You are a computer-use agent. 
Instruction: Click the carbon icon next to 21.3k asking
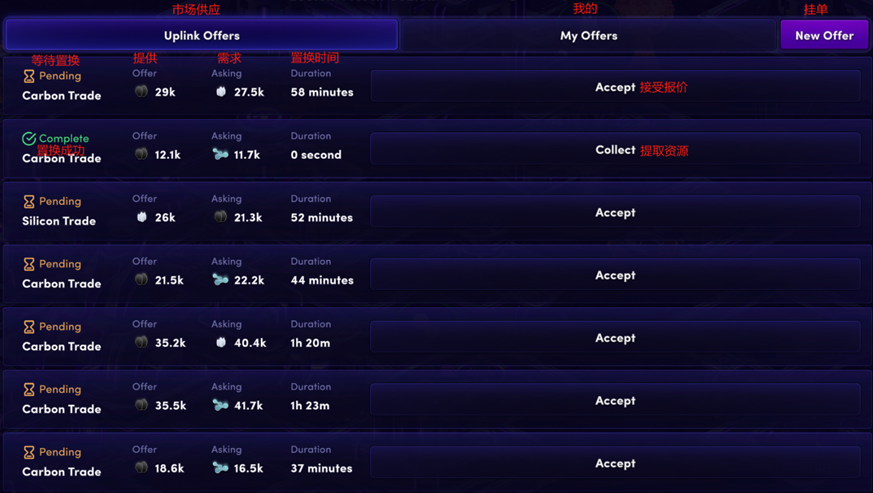point(221,217)
